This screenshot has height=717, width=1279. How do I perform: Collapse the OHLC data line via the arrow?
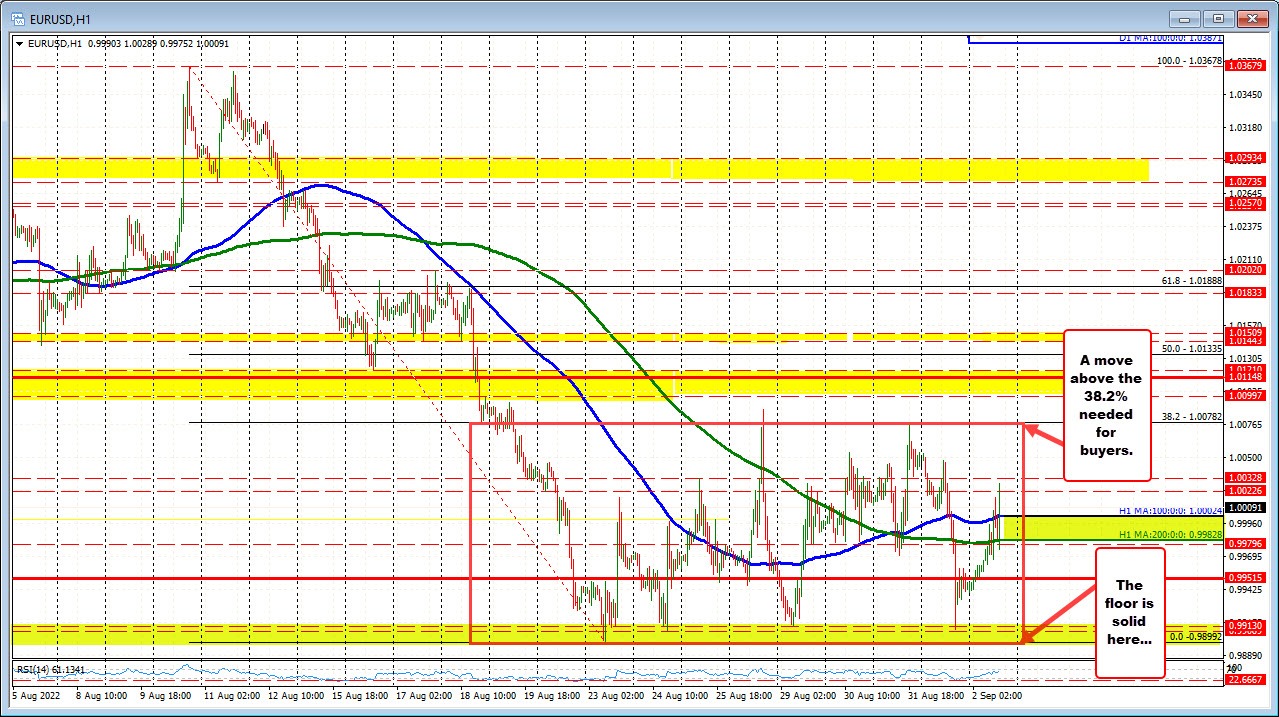19,44
